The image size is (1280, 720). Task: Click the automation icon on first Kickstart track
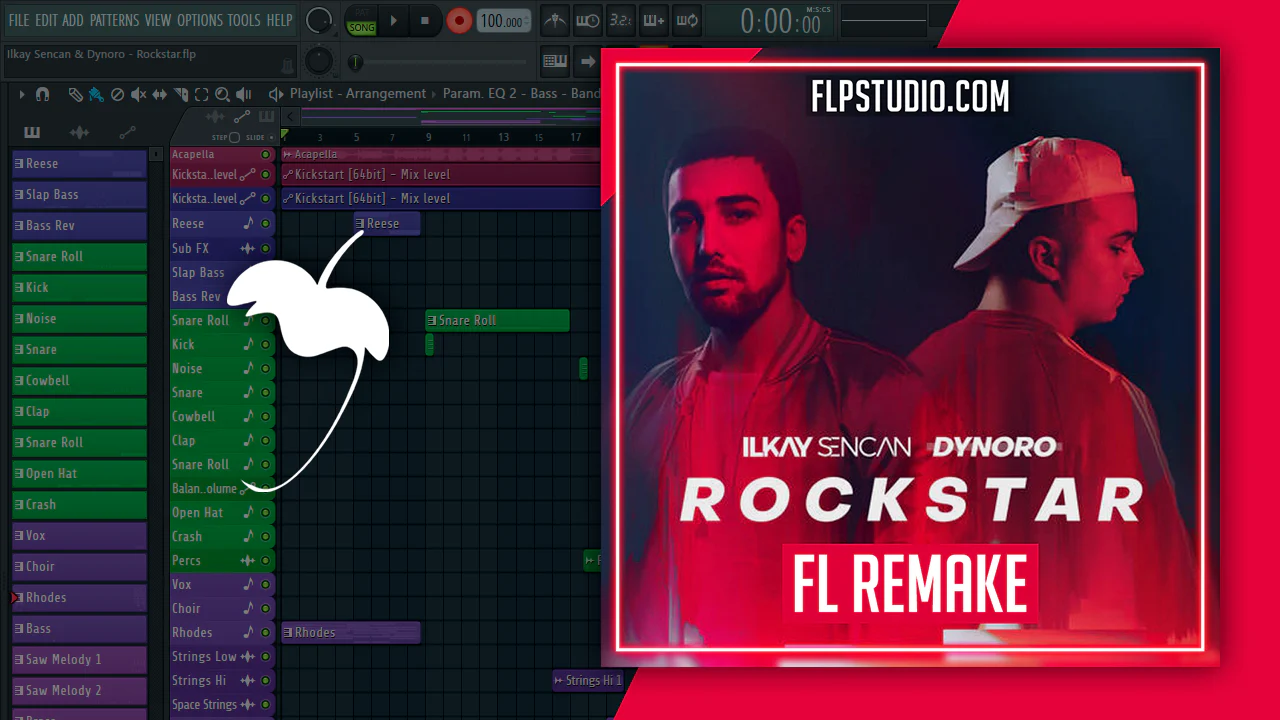[x=248, y=174]
